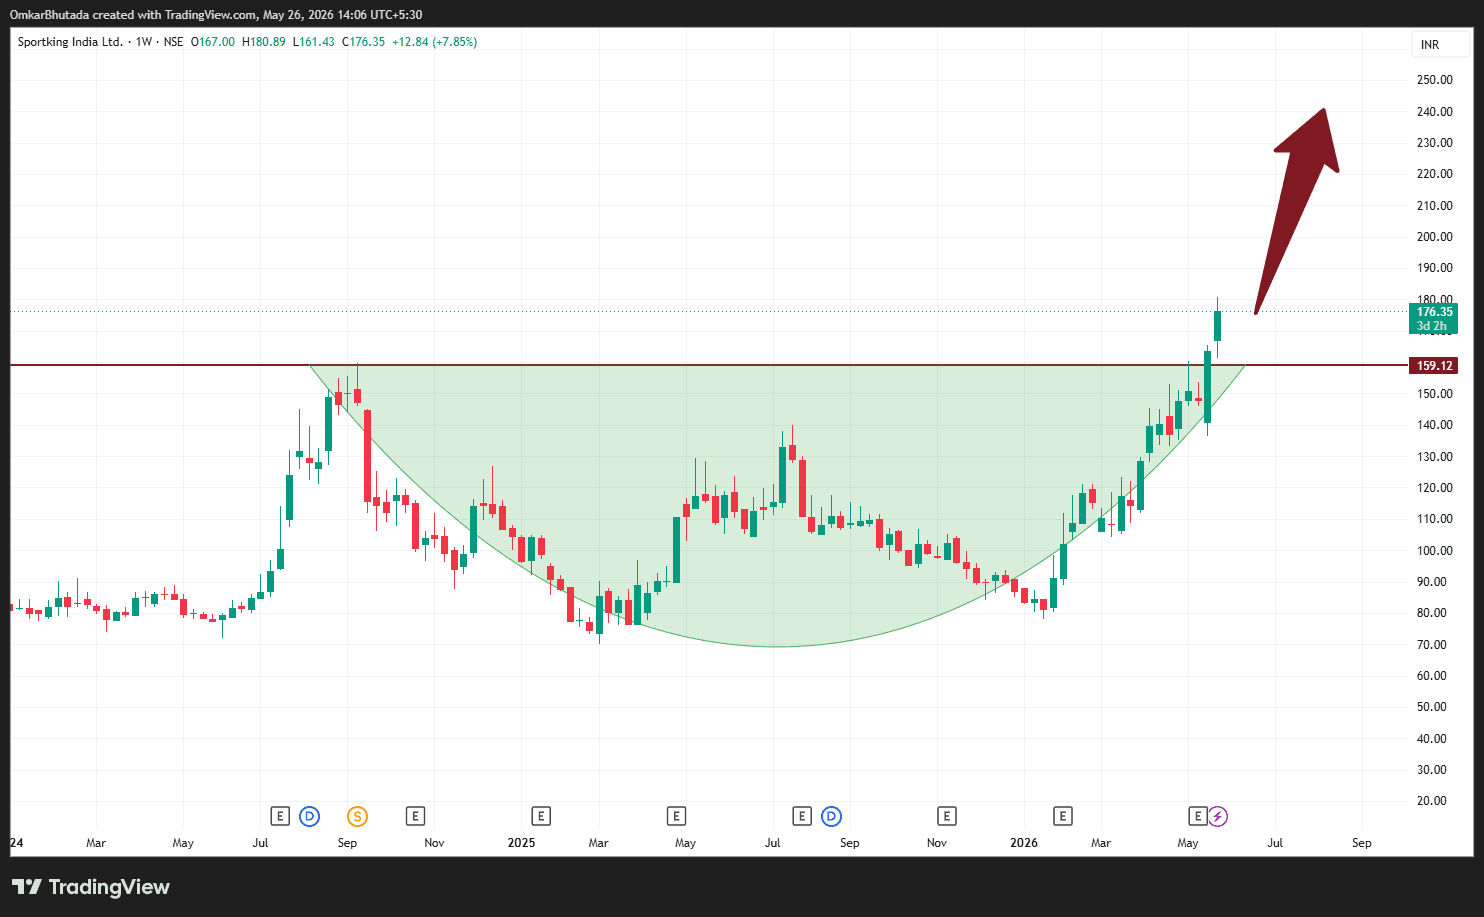Open the E earnings marker above Nov 2025

(947, 817)
